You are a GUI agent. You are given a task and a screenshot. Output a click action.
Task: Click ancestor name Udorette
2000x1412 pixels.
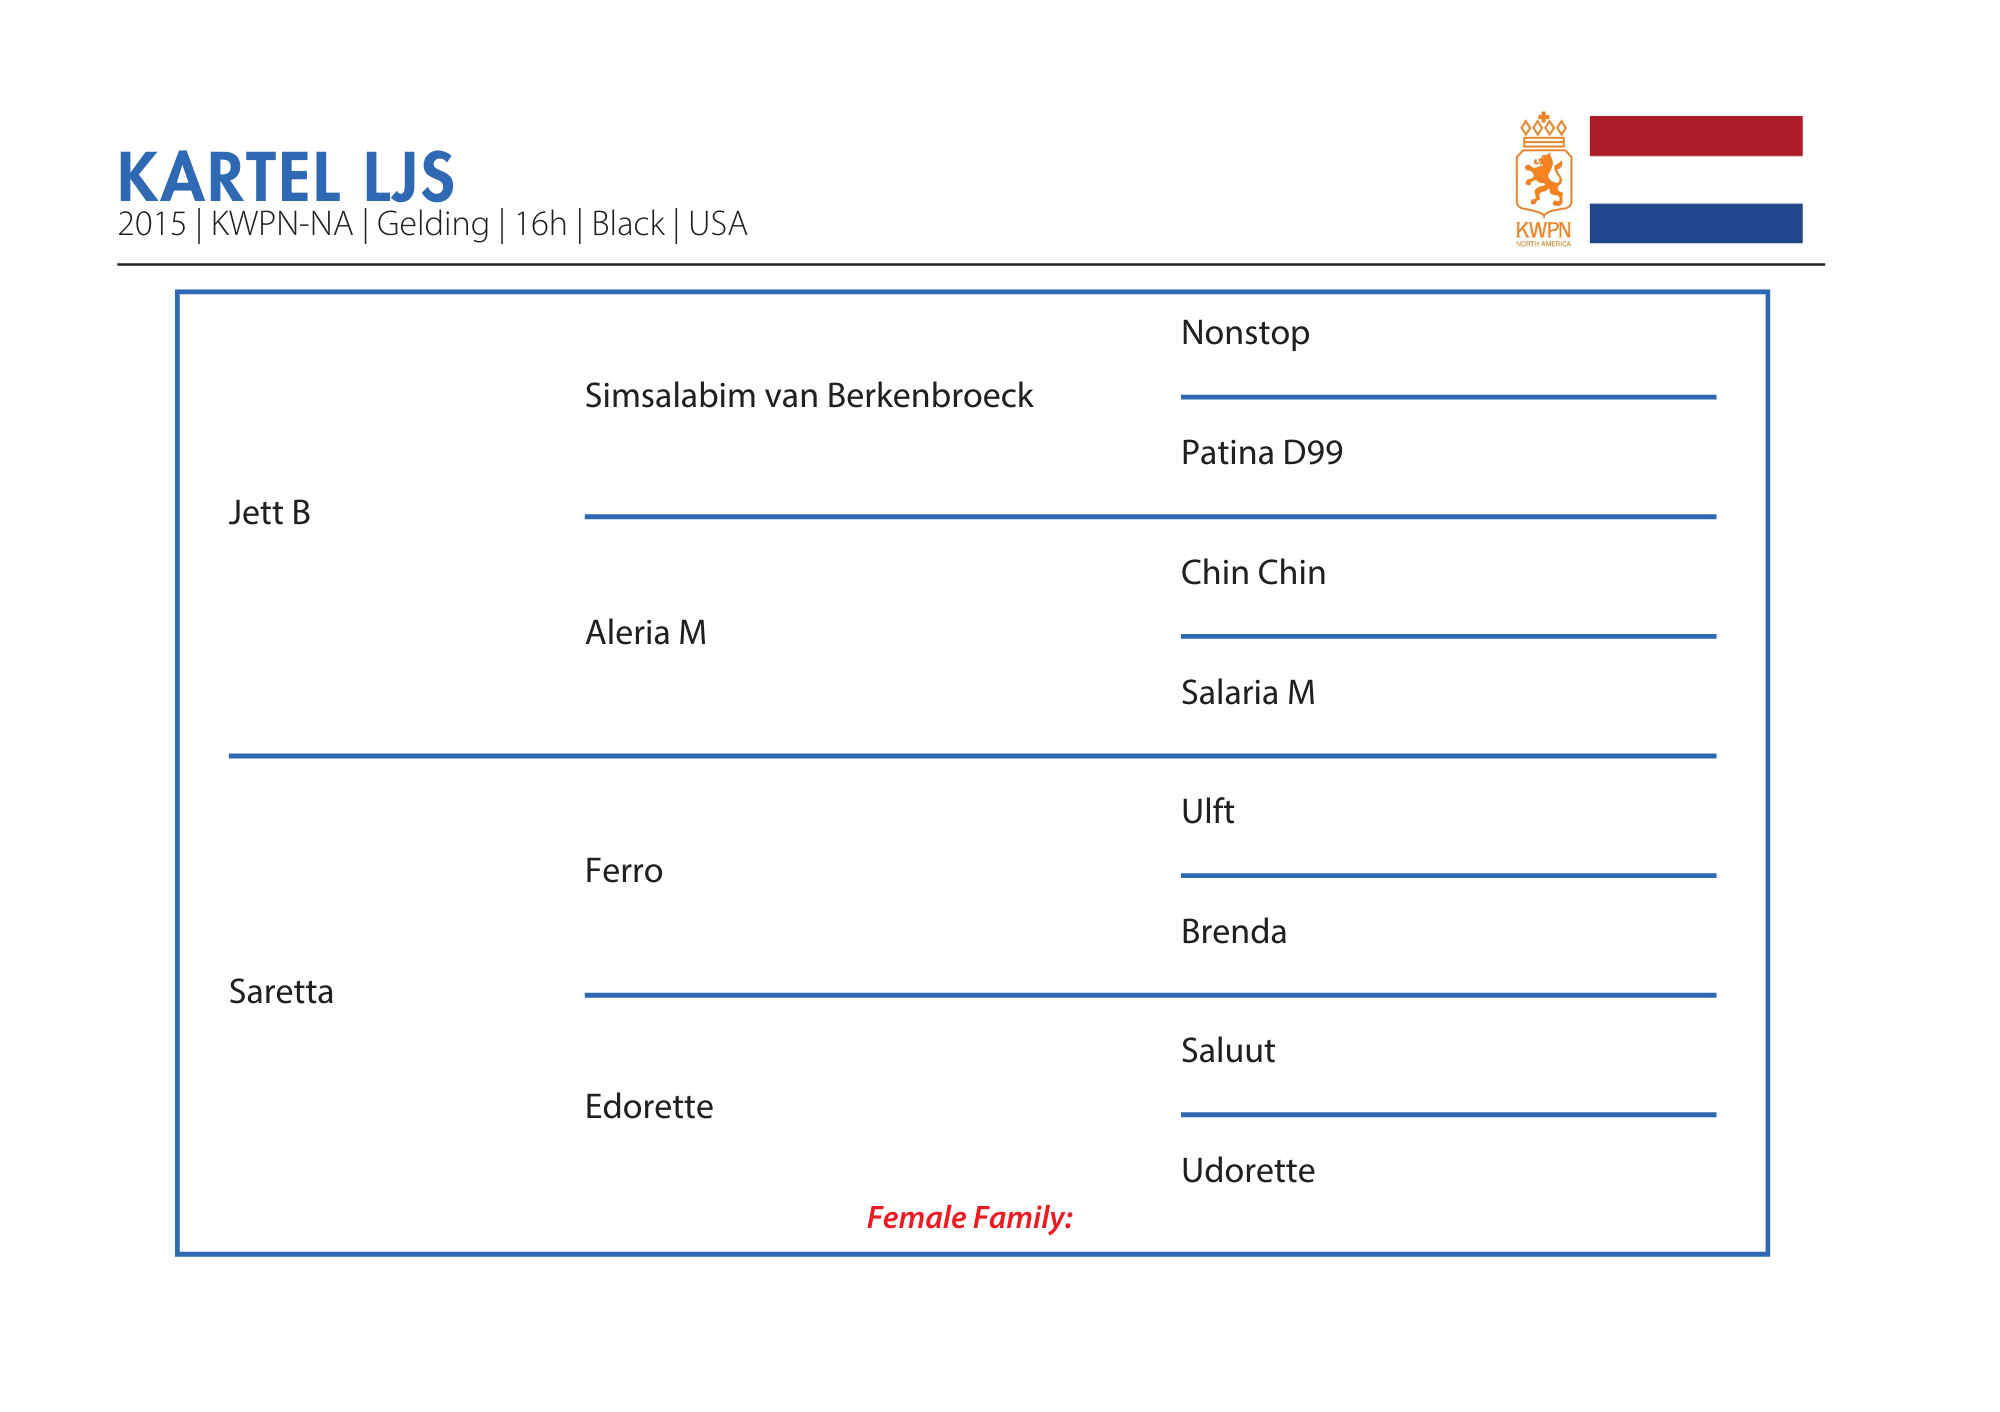pos(1247,1171)
